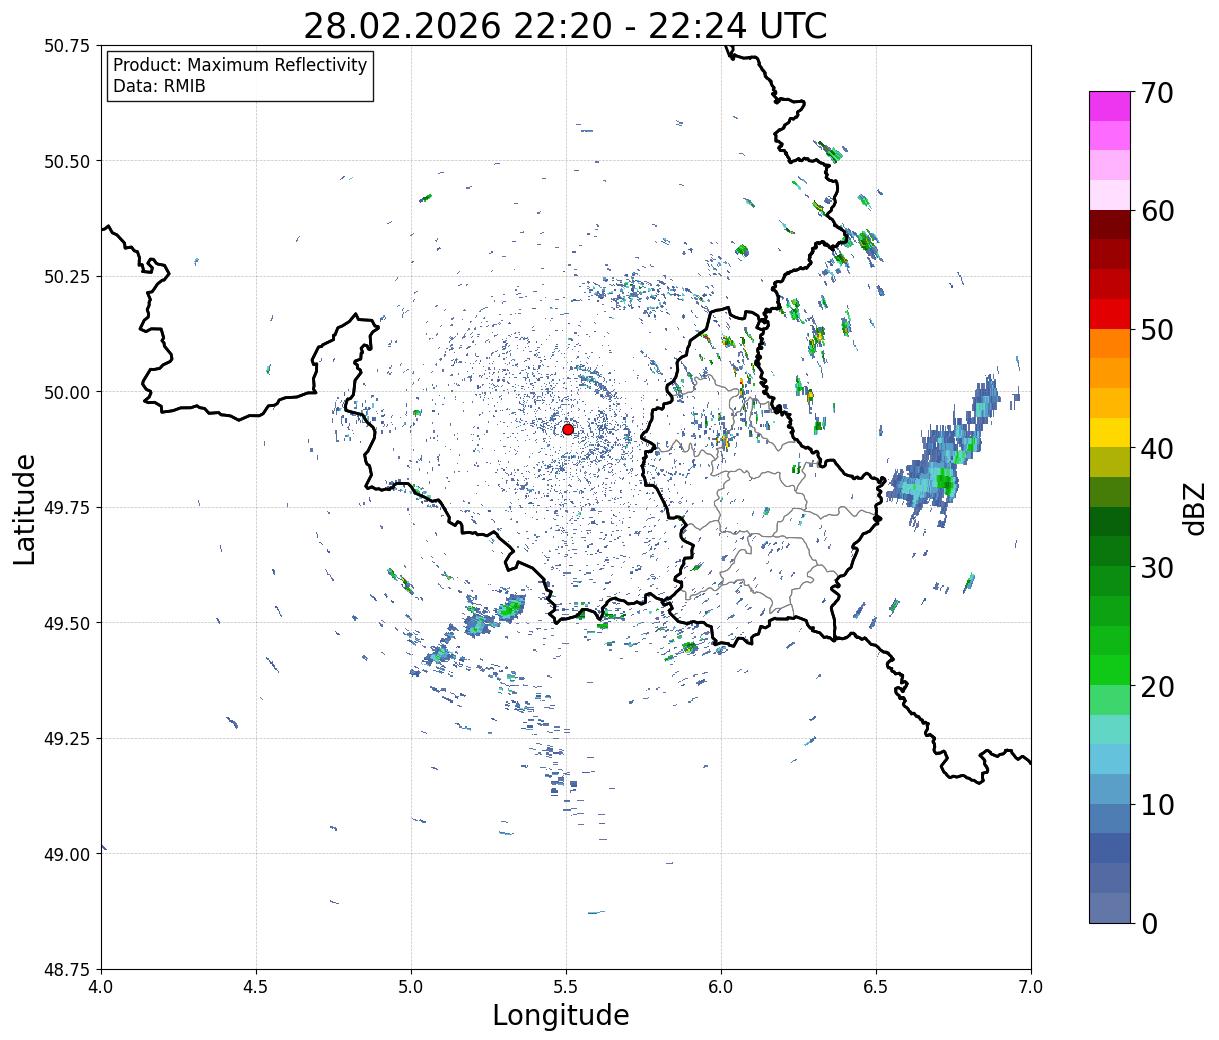Click the latitude tick label 50.25
The image size is (1219, 1040).
pyautogui.click(x=67, y=277)
